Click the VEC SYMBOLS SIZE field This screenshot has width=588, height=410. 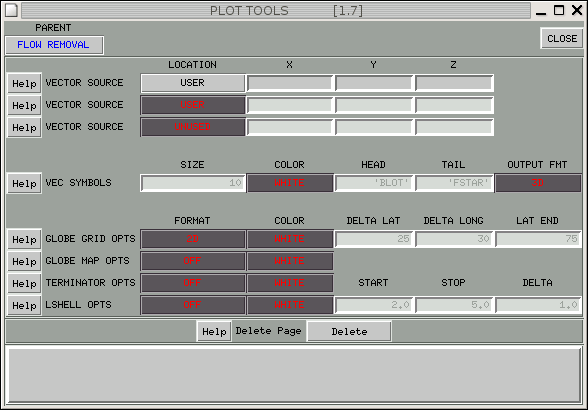pos(193,183)
